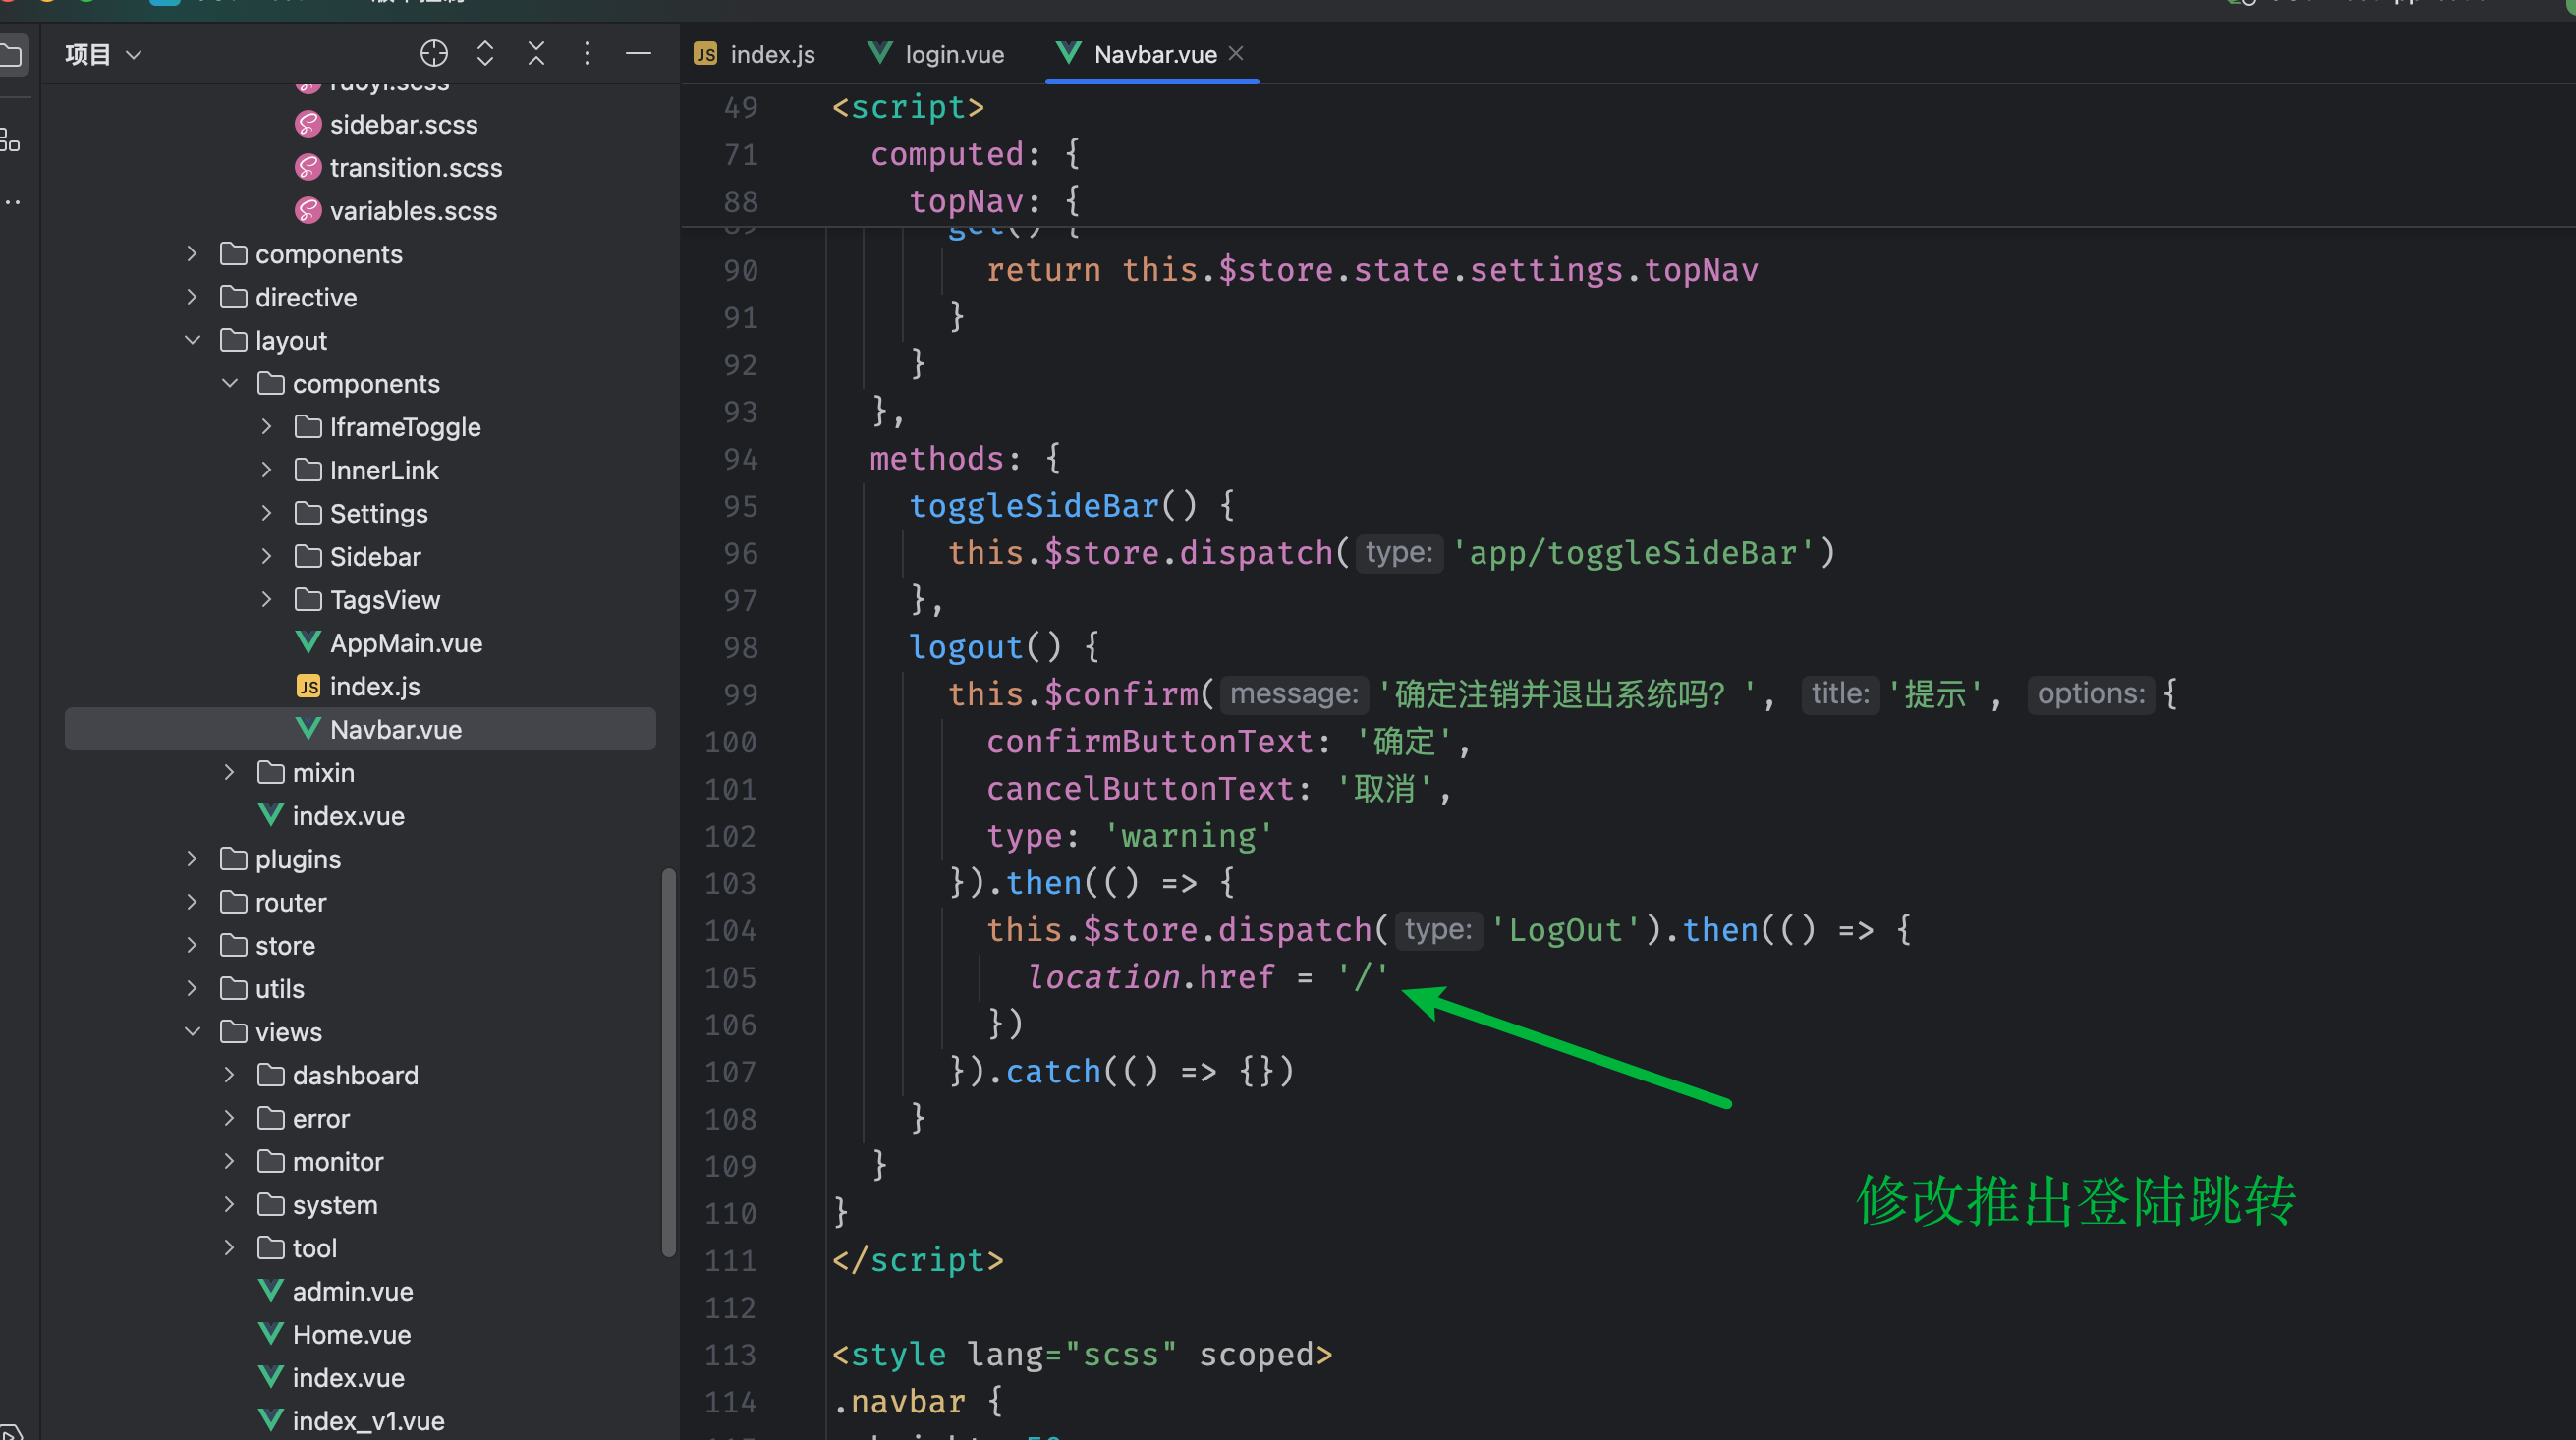Close the Navbar.vue tab
Viewport: 2576px width, 1440px height.
tap(1236, 53)
